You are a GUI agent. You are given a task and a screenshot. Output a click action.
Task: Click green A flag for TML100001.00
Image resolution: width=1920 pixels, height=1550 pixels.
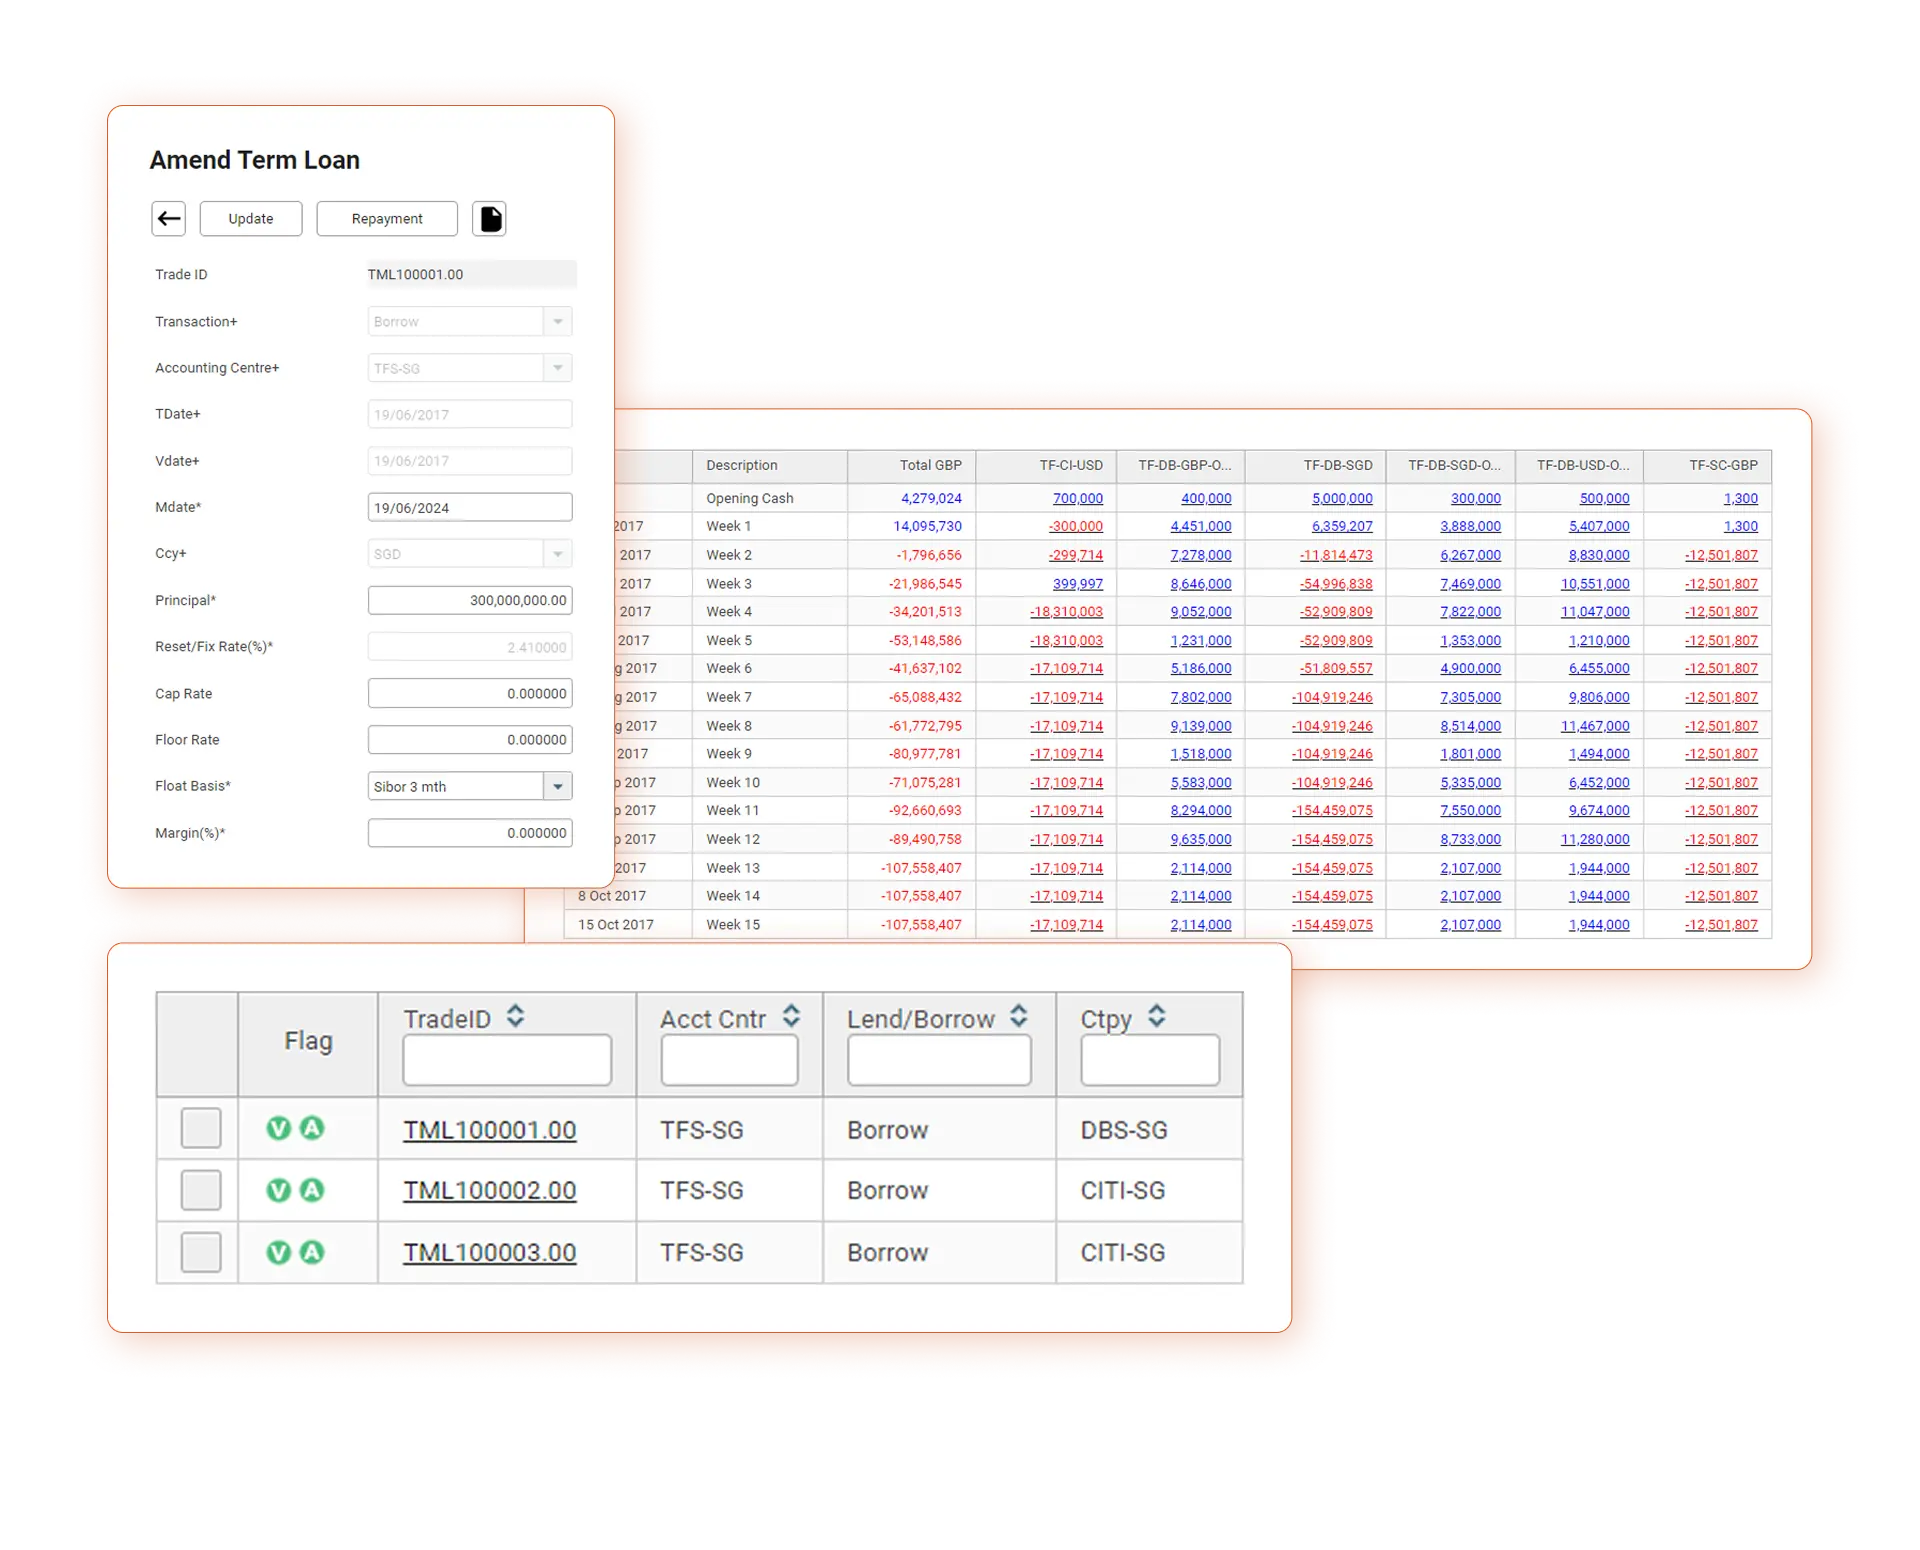pos(312,1128)
